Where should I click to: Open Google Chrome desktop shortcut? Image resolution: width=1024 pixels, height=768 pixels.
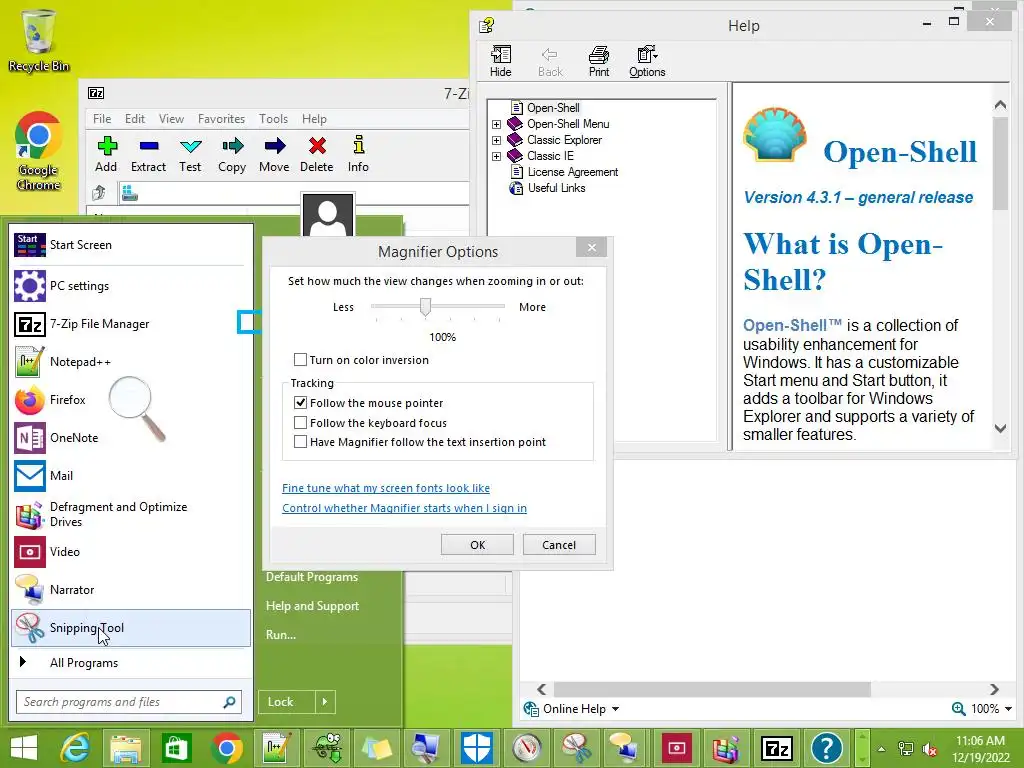coord(38,152)
